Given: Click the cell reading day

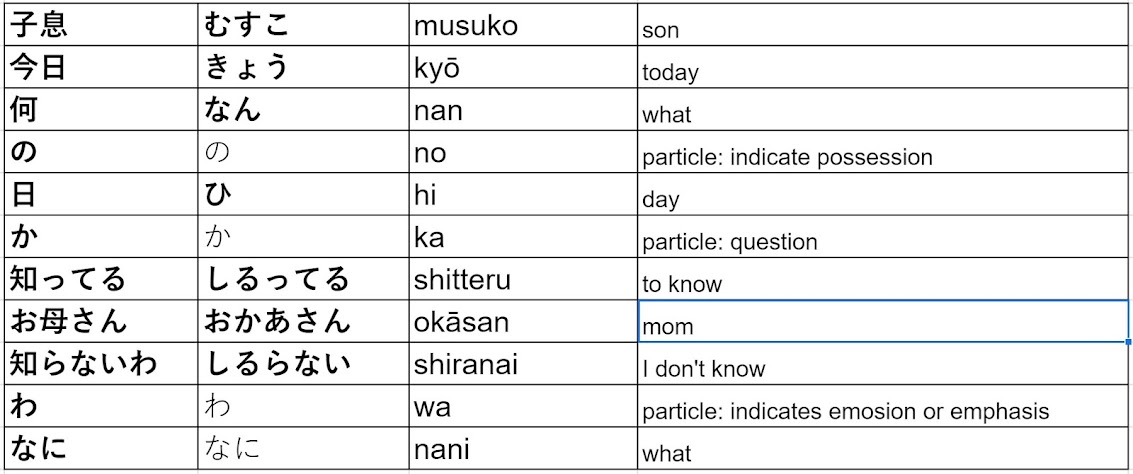Looking at the screenshot, I should [x=883, y=195].
